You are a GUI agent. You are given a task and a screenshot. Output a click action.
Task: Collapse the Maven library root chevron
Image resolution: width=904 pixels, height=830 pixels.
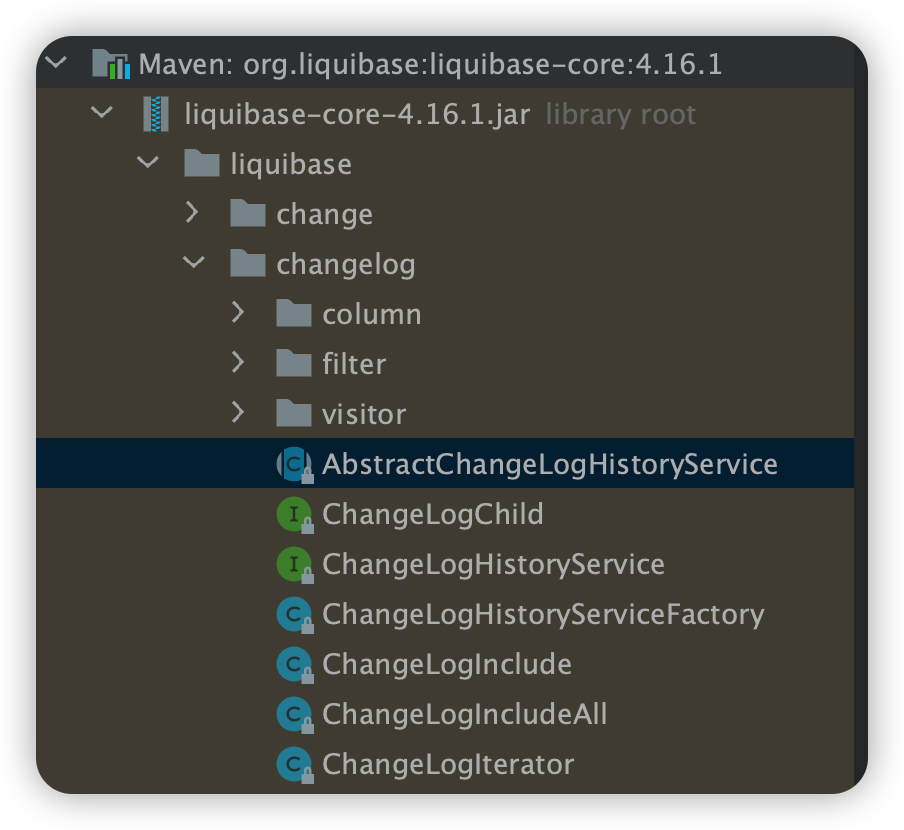pos(55,61)
